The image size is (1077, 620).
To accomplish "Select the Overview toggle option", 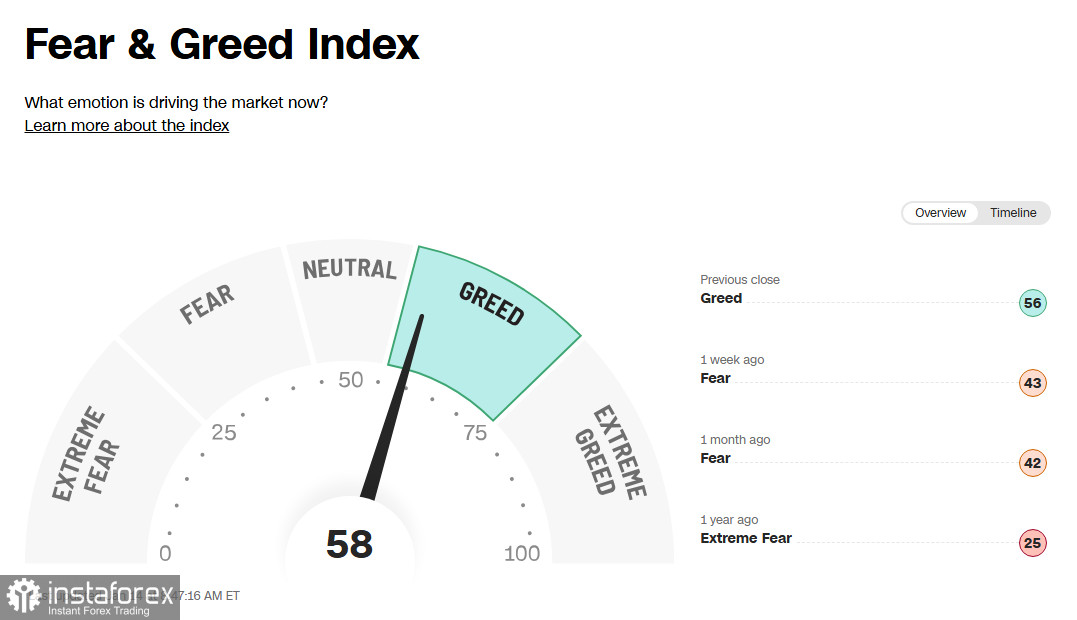I will [x=940, y=213].
